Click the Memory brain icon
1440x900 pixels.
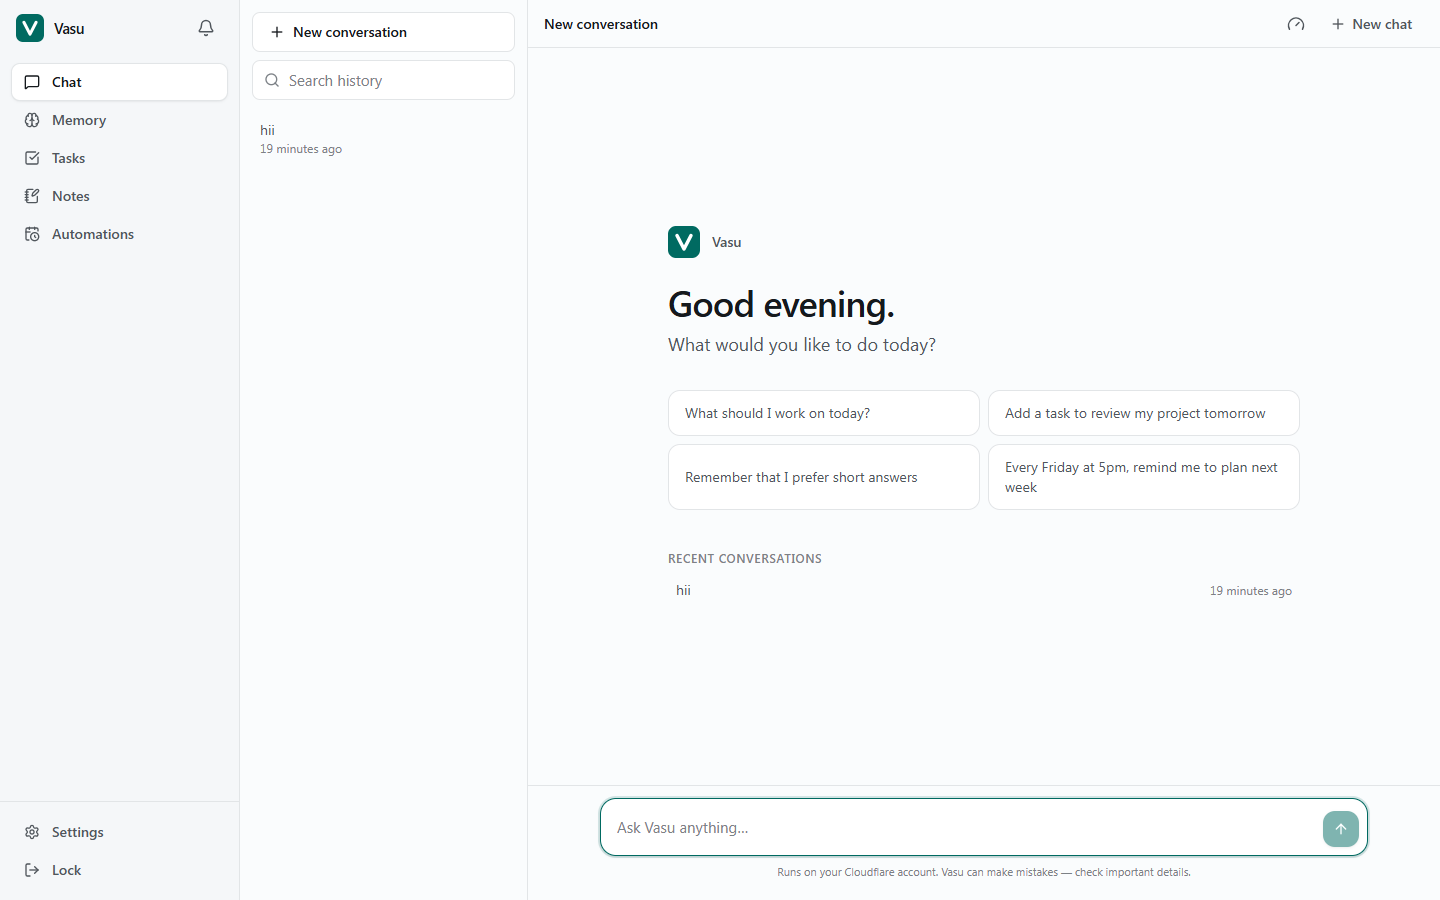[x=32, y=120]
